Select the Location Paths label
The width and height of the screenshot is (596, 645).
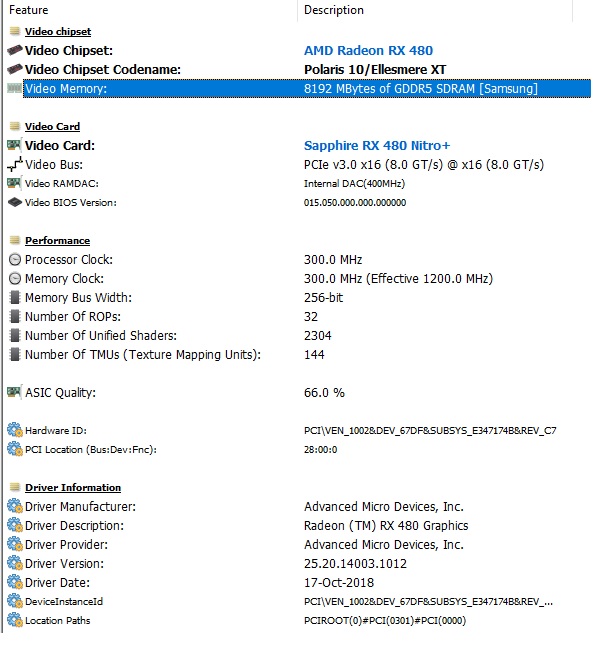57,620
